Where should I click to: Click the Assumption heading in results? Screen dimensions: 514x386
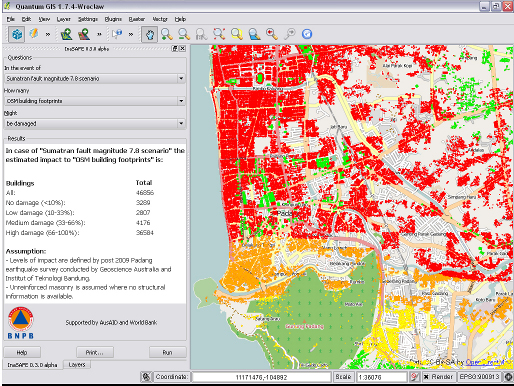[x=26, y=251]
